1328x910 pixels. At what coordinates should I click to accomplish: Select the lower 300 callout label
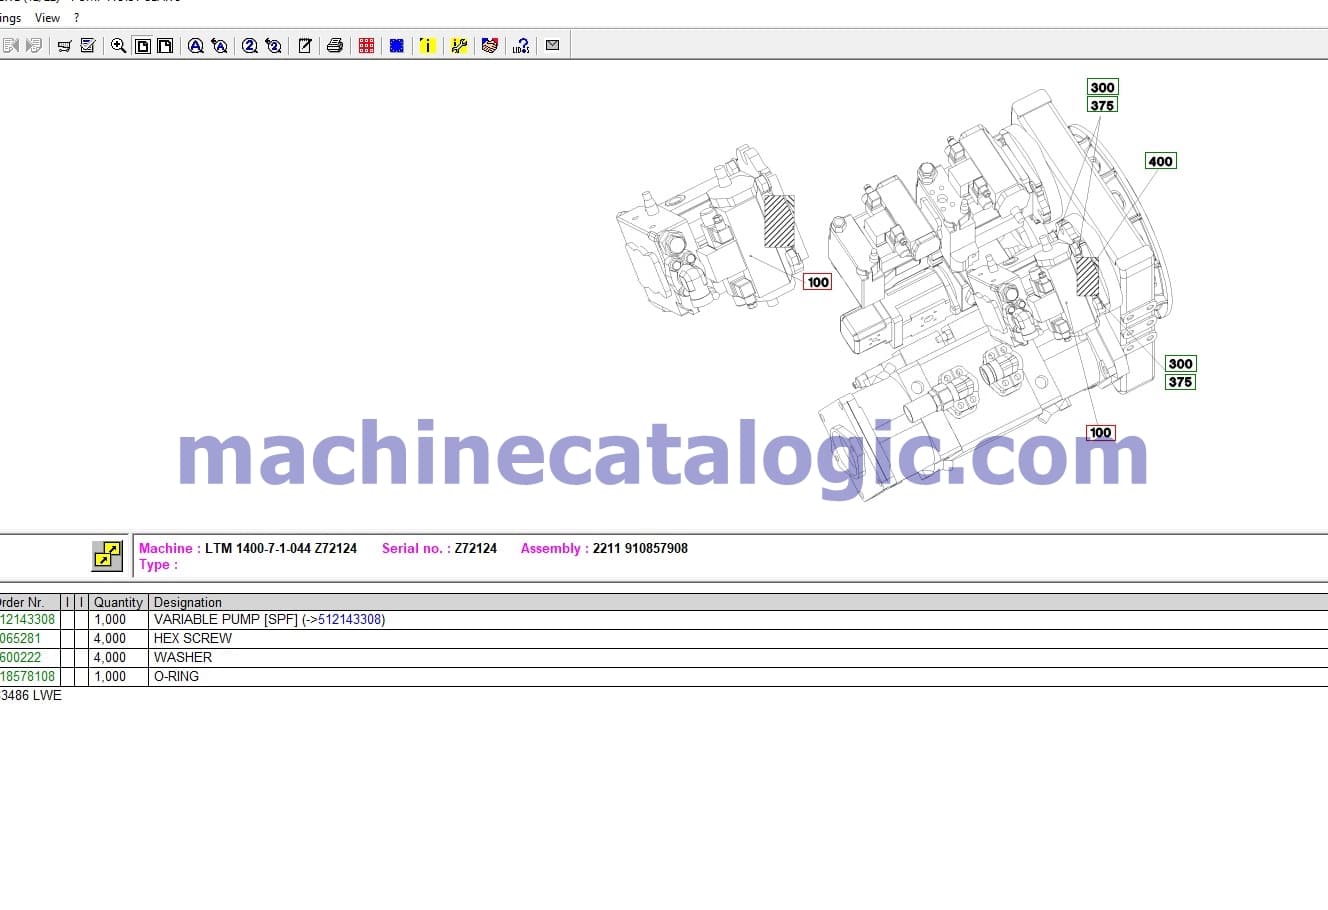coord(1180,364)
